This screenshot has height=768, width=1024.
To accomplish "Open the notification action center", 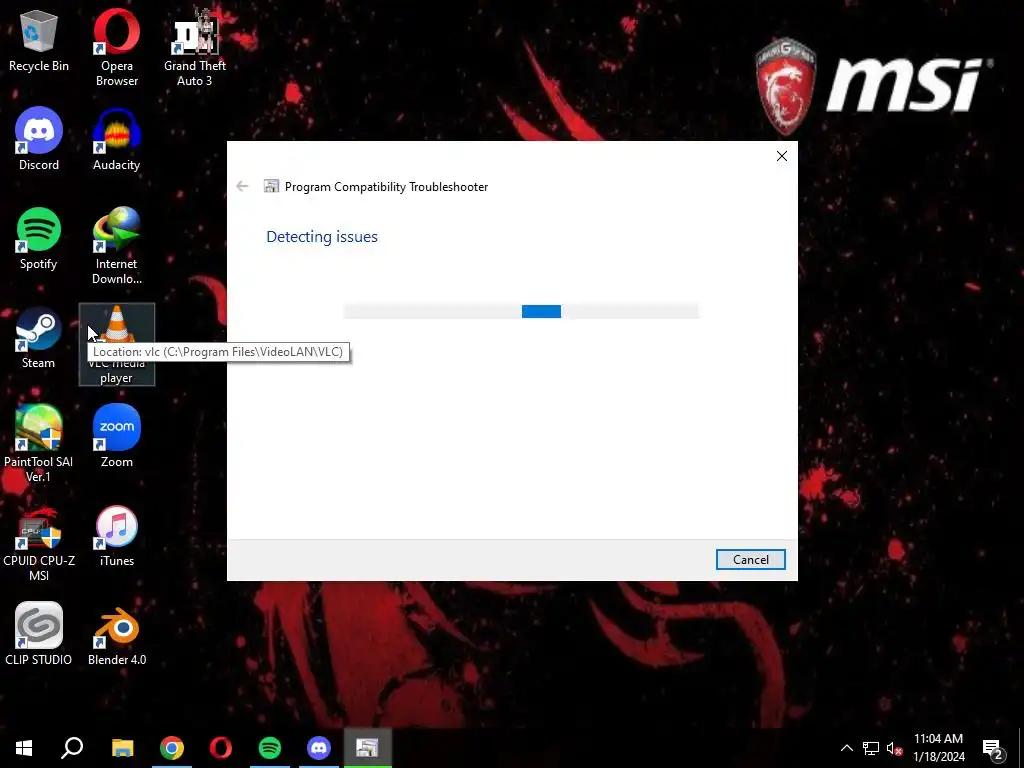I will coord(993,748).
